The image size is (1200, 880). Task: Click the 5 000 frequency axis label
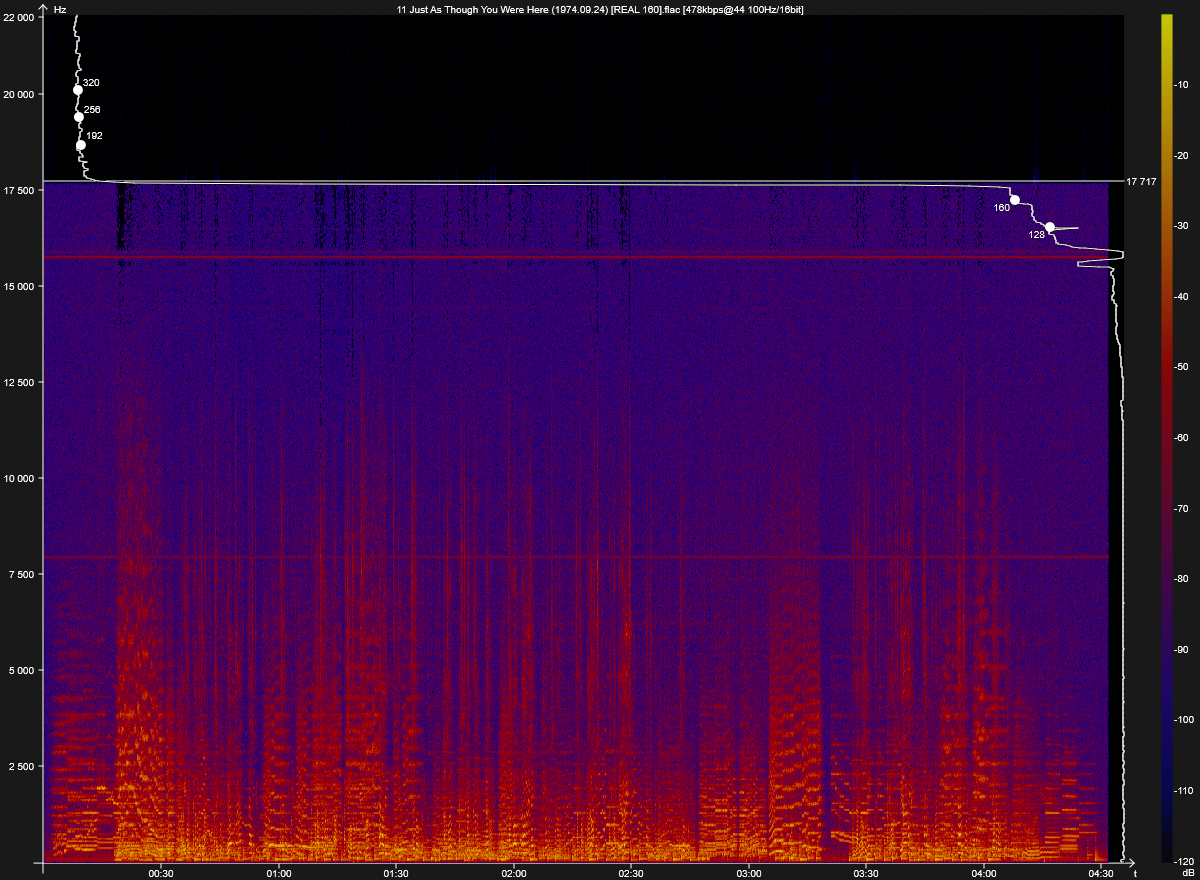[x=23, y=670]
